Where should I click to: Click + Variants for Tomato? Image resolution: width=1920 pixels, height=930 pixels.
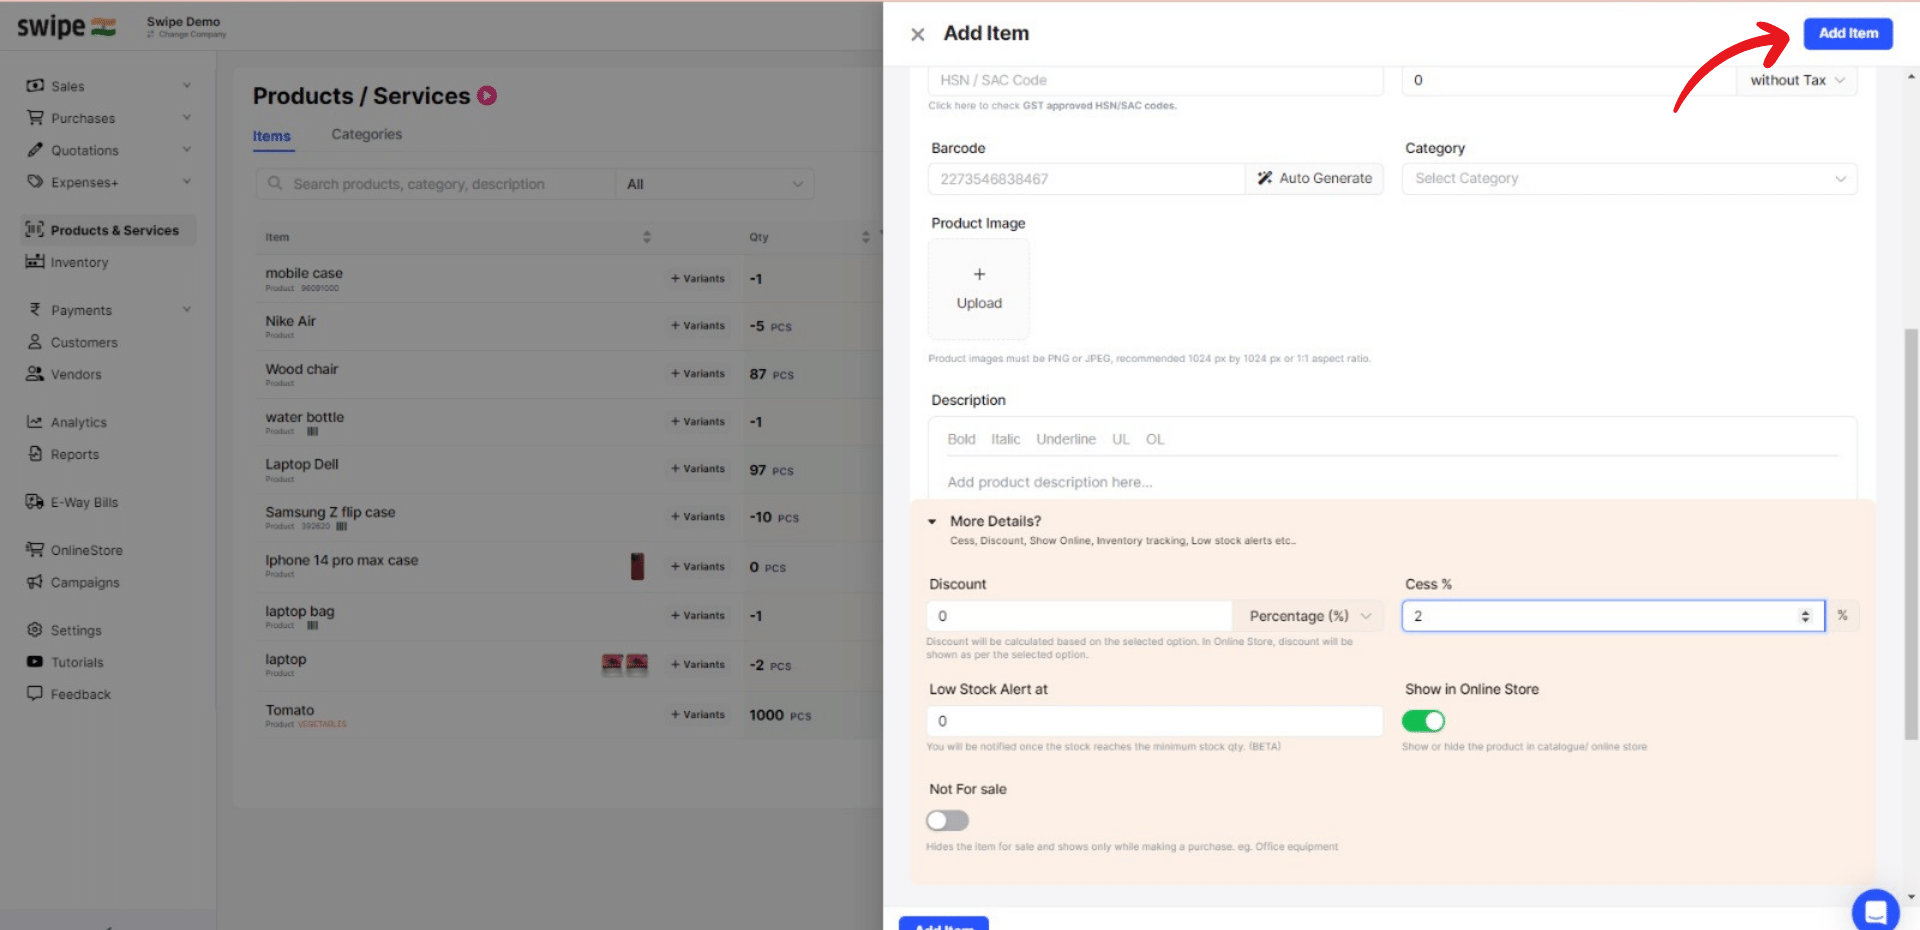click(698, 715)
